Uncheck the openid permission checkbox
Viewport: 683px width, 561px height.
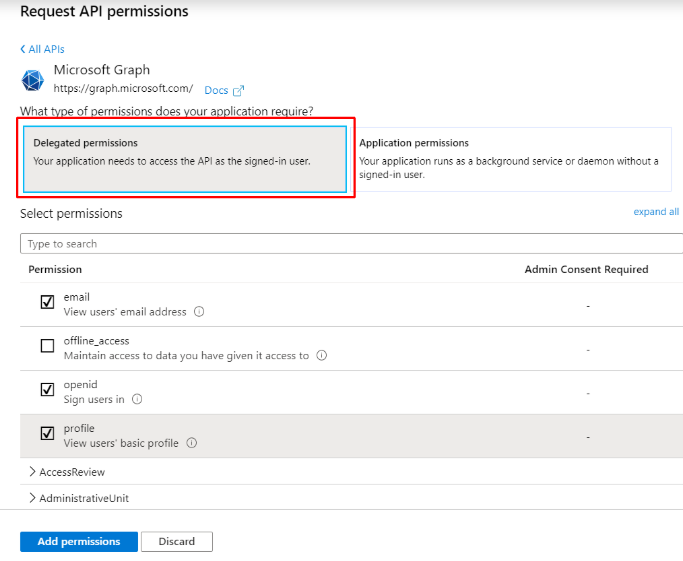[47, 390]
